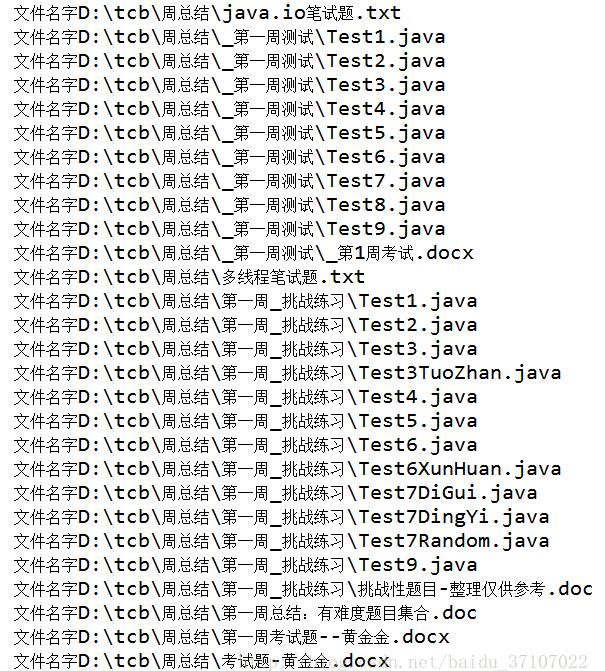Click the Test3TuoZhan.java line
Viewport: 605px width, 671px height.
click(x=288, y=373)
